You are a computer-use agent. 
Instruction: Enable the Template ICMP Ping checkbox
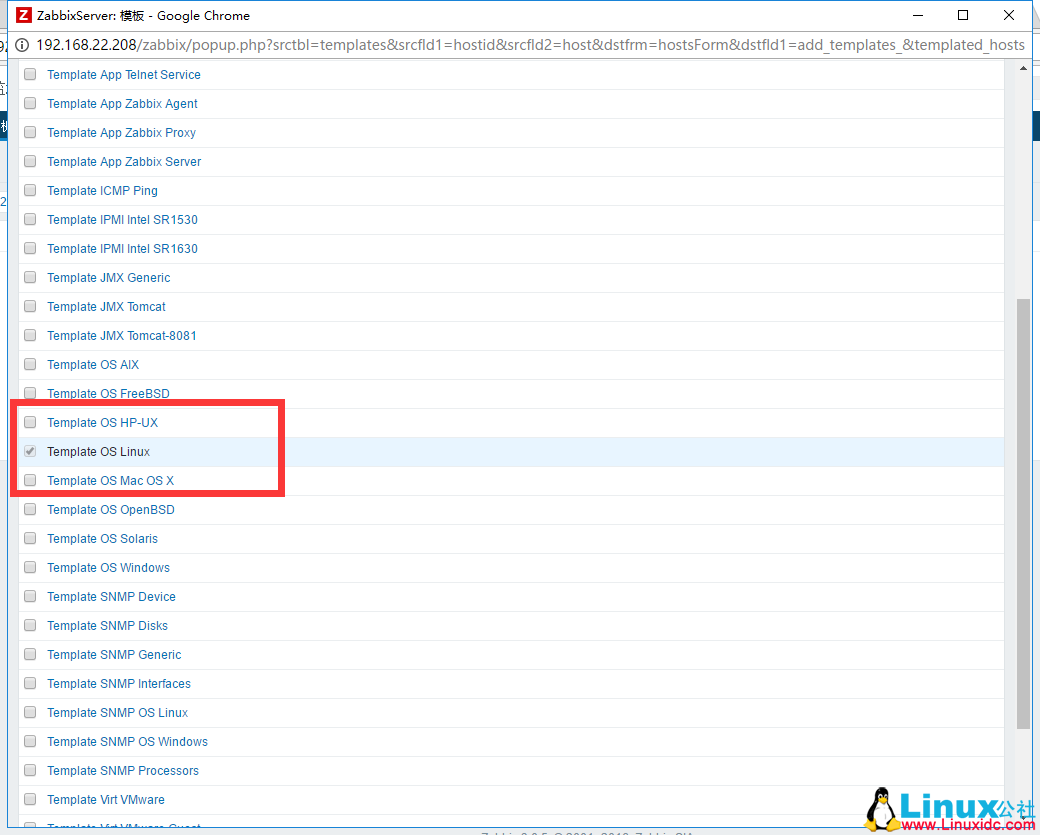pyautogui.click(x=30, y=190)
